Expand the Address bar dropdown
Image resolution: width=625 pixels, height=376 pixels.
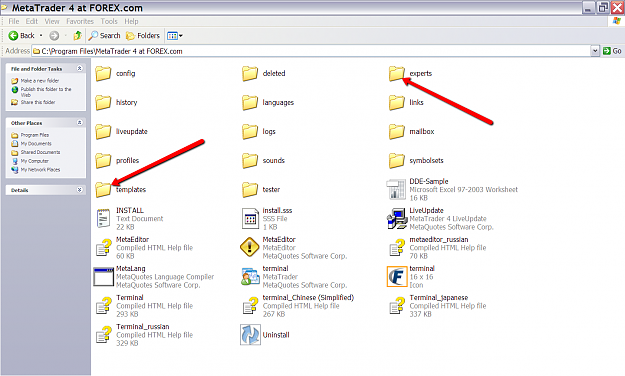coord(595,51)
